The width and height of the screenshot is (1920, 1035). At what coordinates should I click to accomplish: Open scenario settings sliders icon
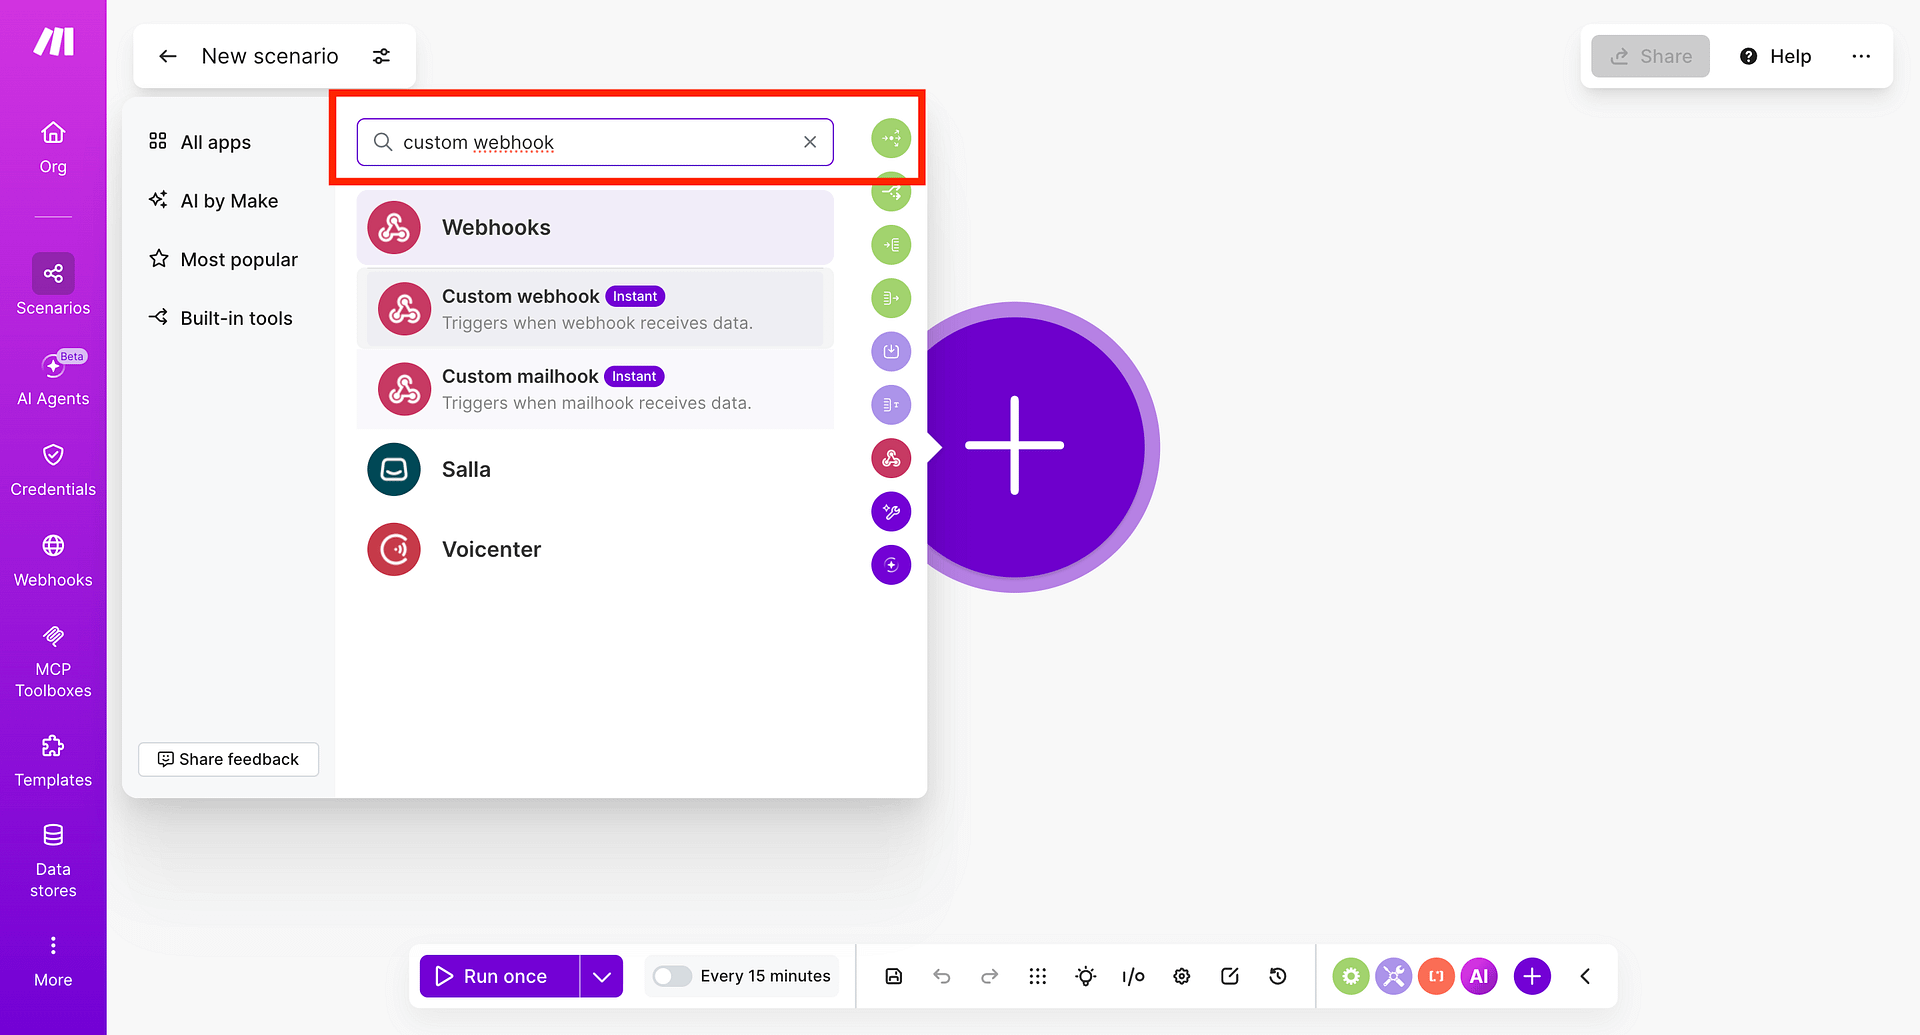tap(381, 56)
